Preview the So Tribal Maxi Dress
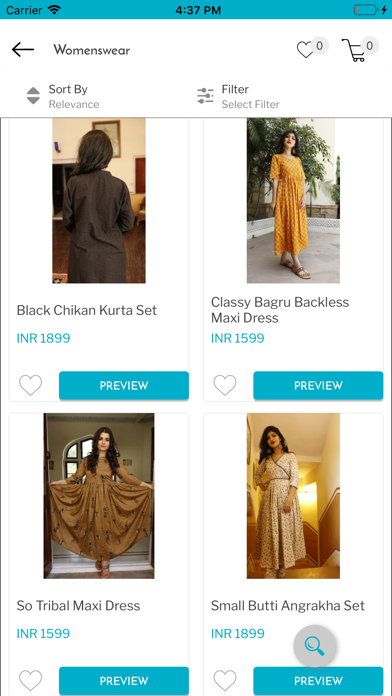This screenshot has height=696, width=392. pyautogui.click(x=124, y=680)
